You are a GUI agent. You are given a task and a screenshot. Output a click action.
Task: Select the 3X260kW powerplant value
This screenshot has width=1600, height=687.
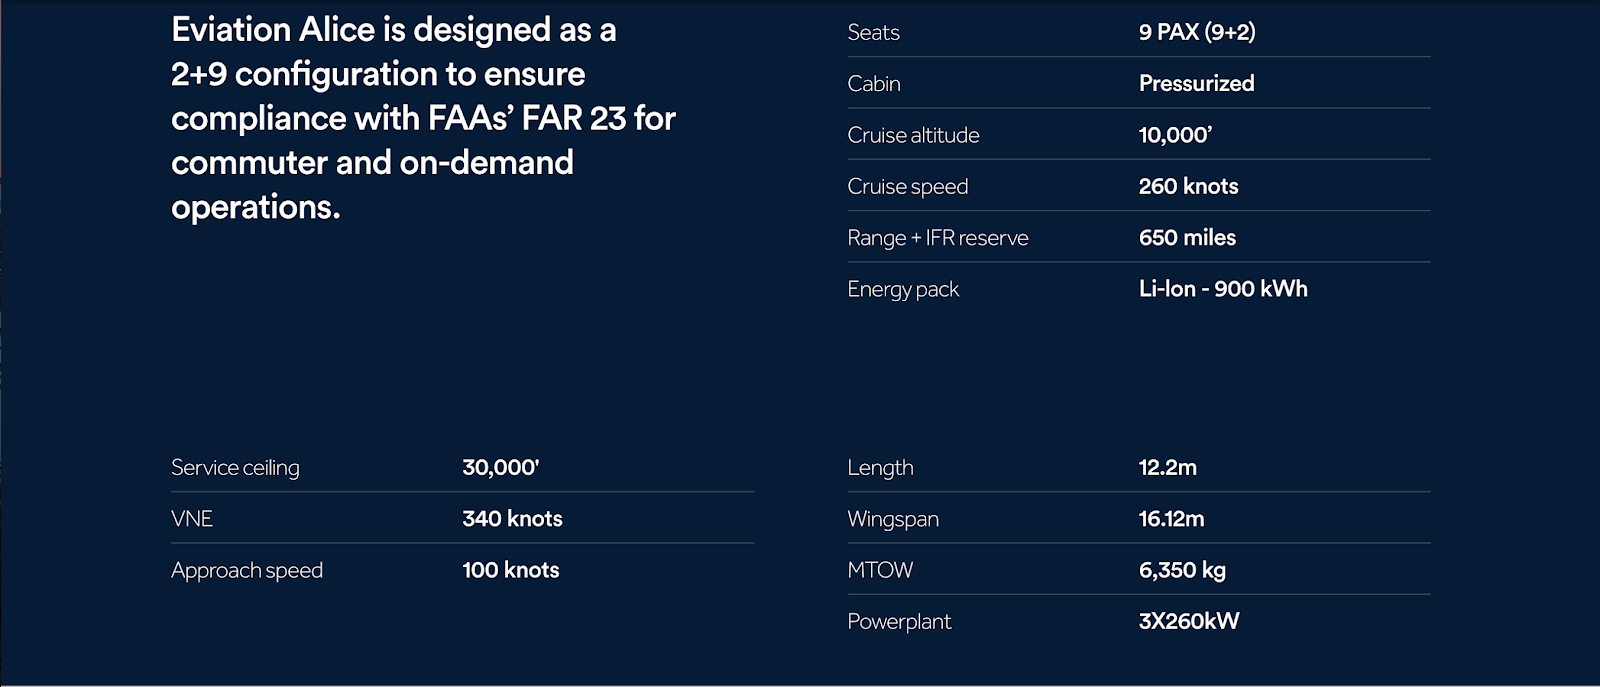coord(1188,621)
